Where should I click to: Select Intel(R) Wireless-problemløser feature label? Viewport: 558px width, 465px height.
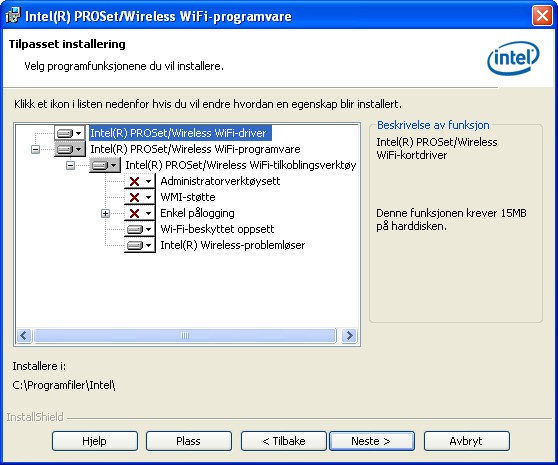(233, 245)
